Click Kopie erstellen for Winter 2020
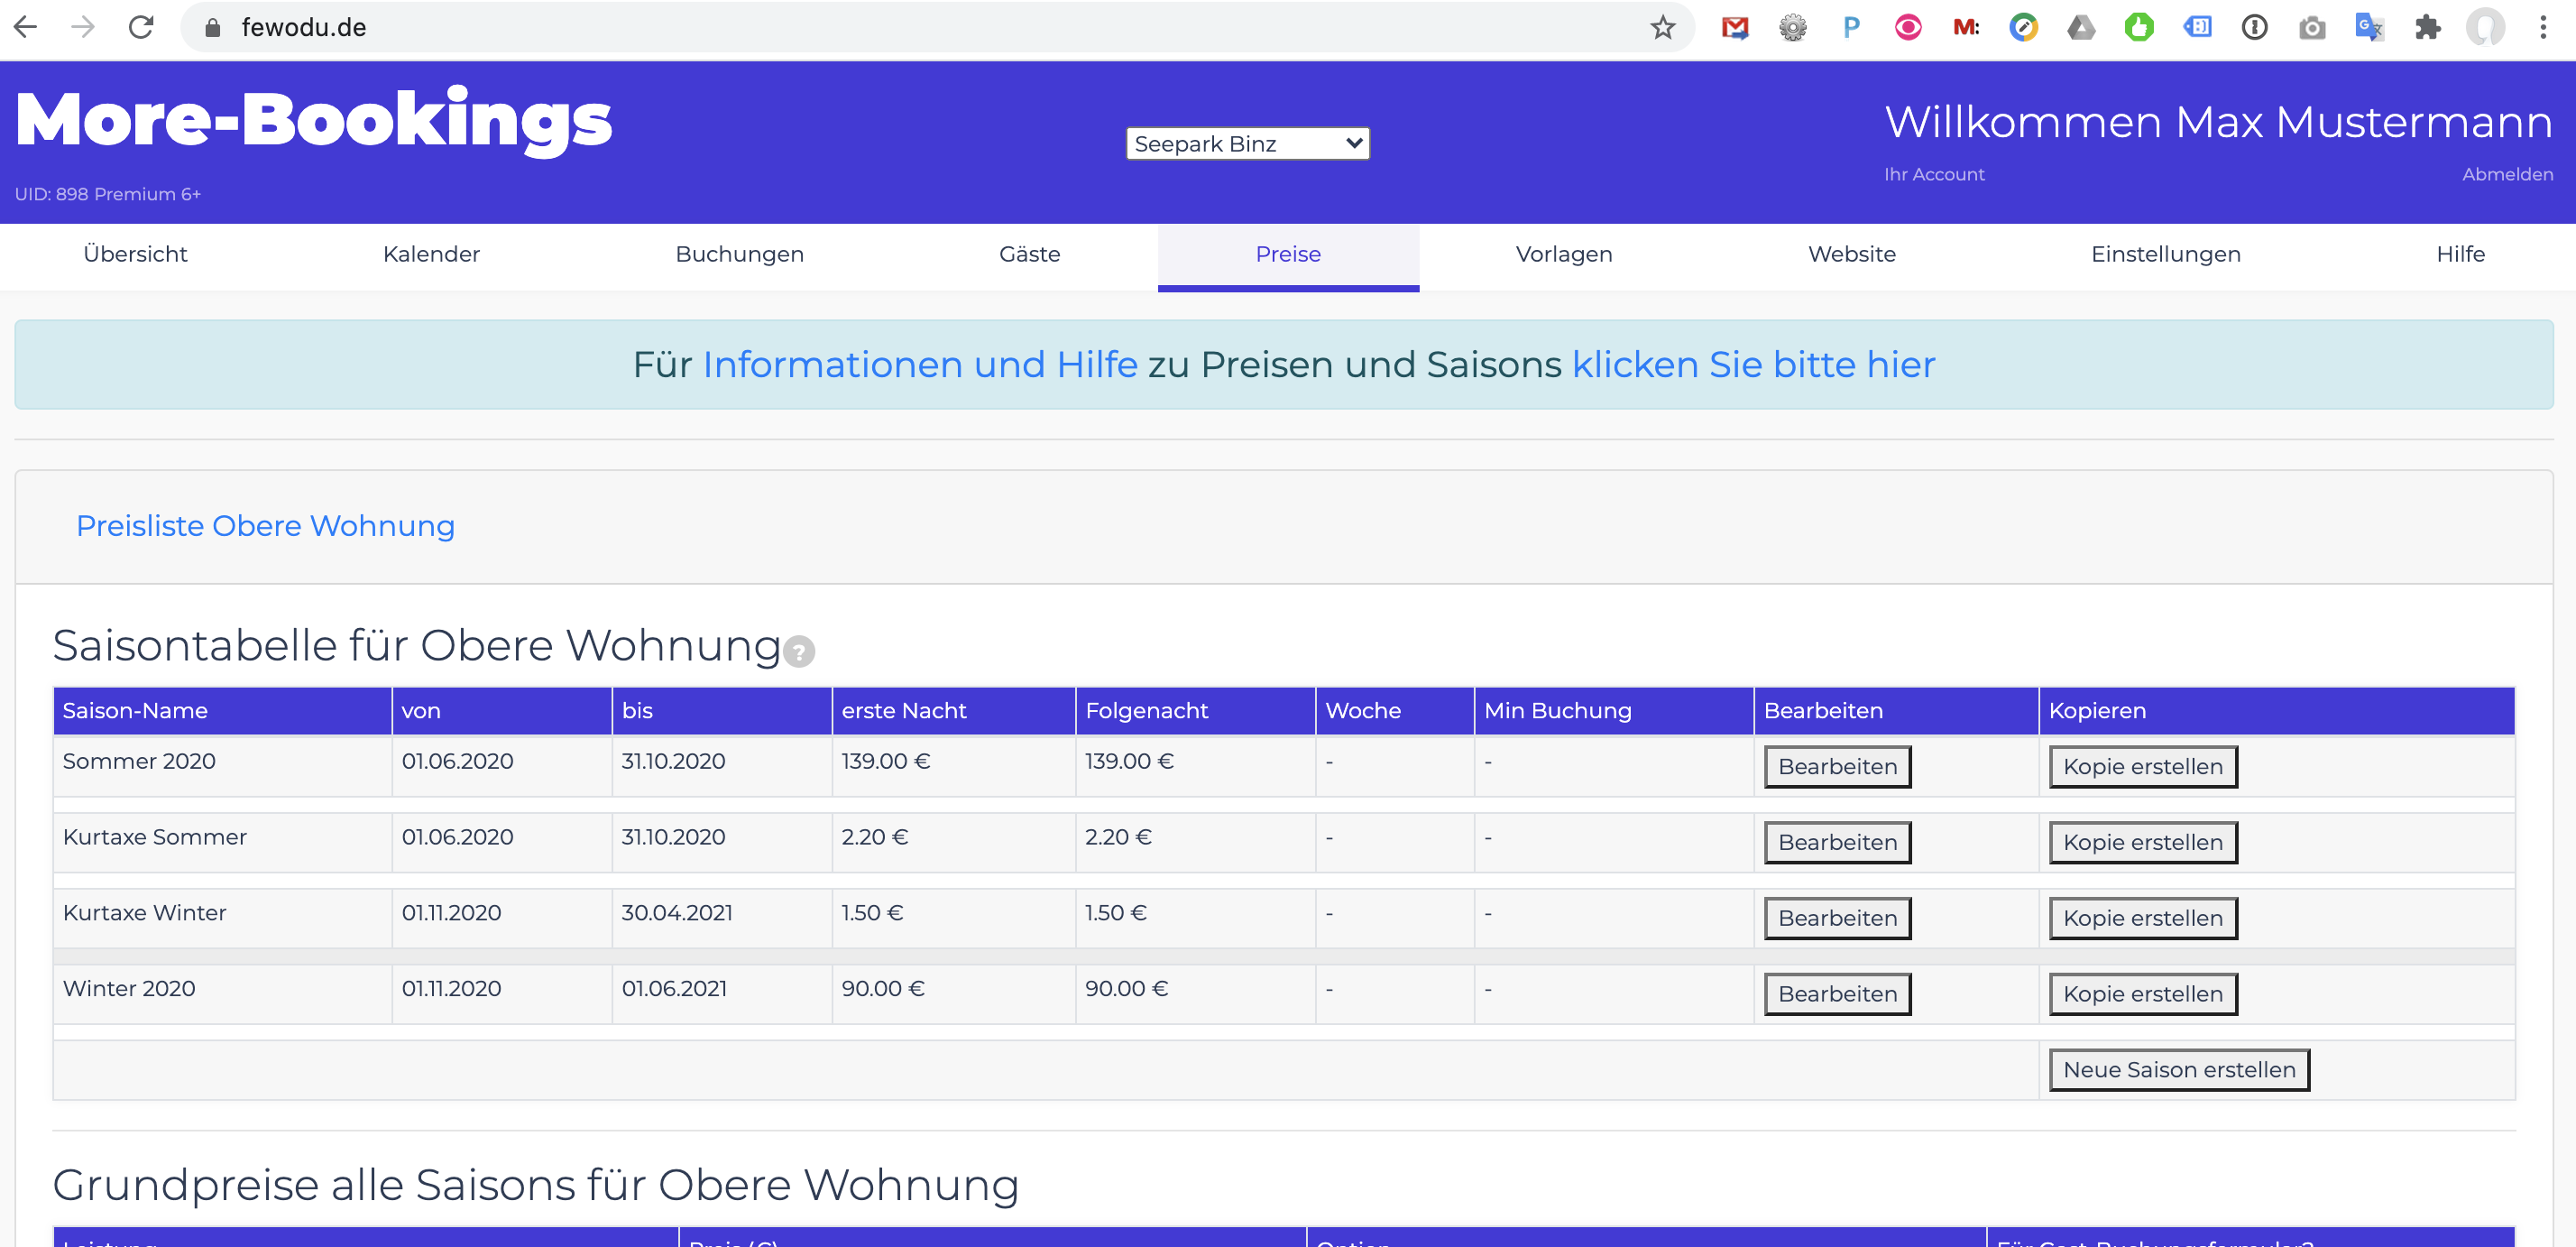 click(x=2143, y=994)
